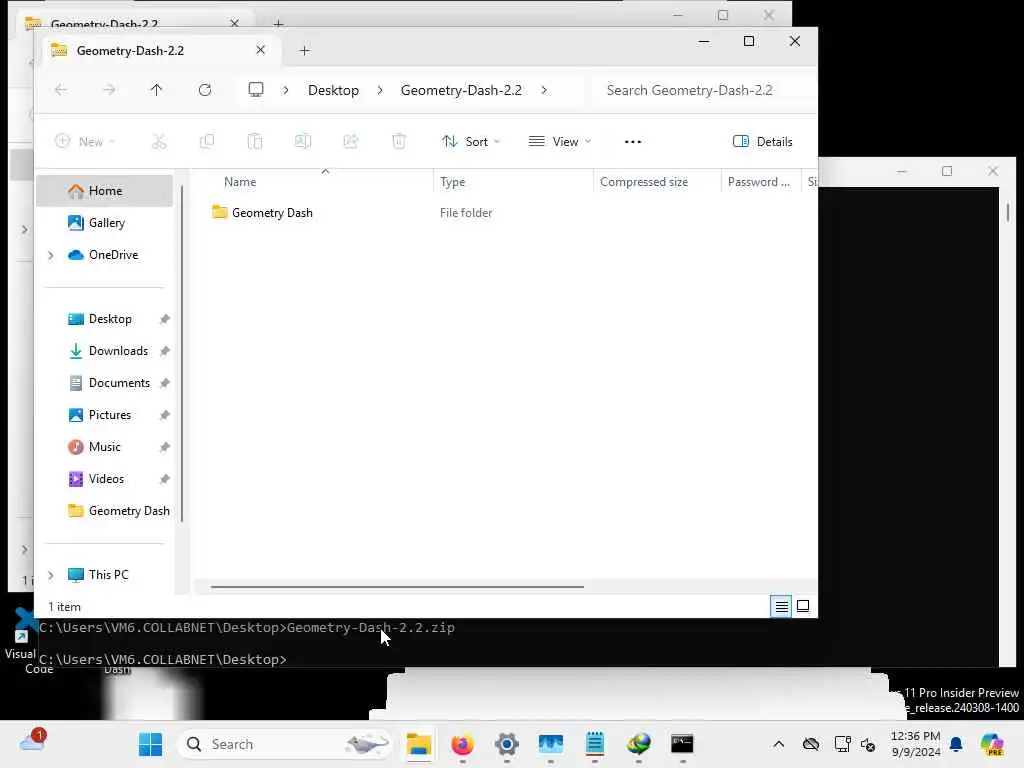
Task: Open the Internet Download Manager taskbar icon
Action: click(638, 744)
